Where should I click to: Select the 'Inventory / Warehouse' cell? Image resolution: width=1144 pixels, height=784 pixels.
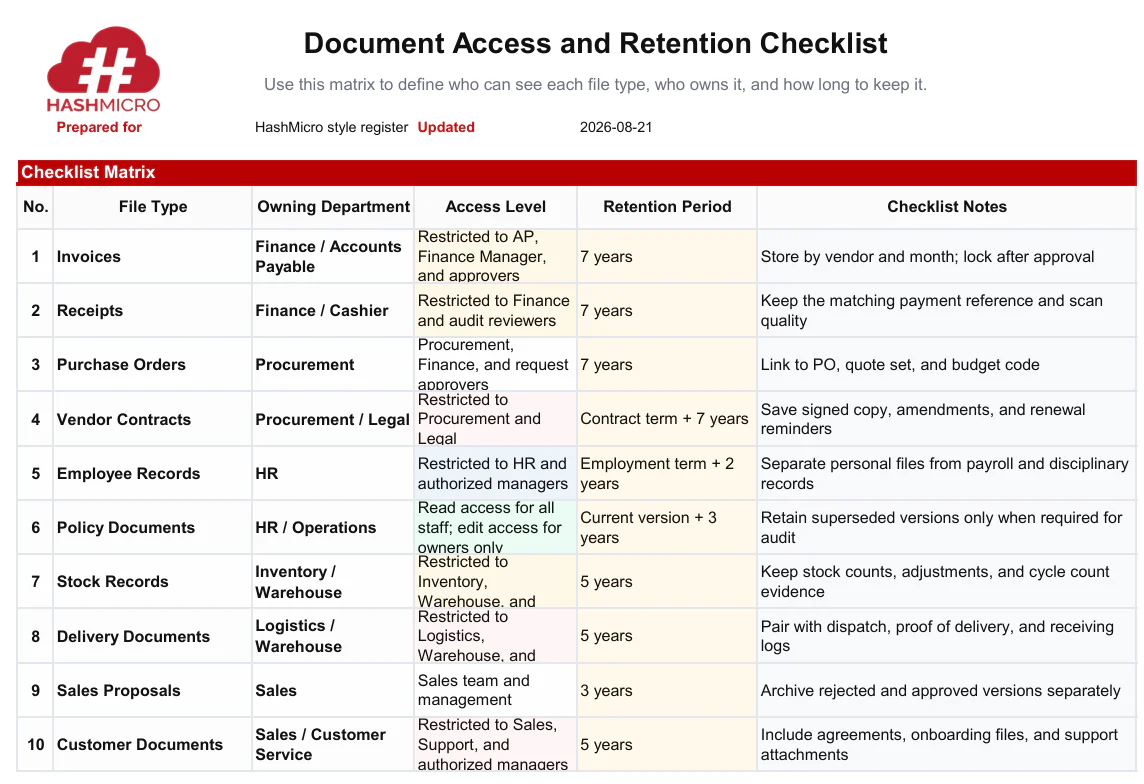[x=333, y=581]
